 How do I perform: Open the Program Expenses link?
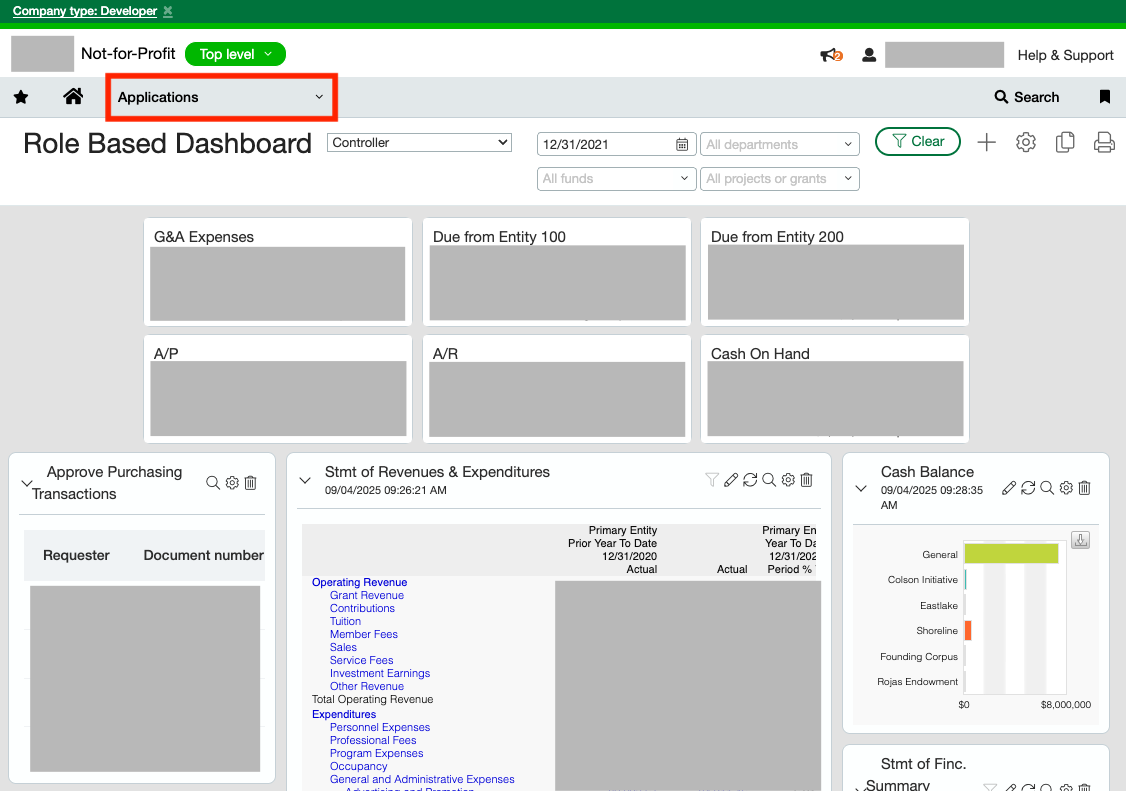click(x=376, y=753)
